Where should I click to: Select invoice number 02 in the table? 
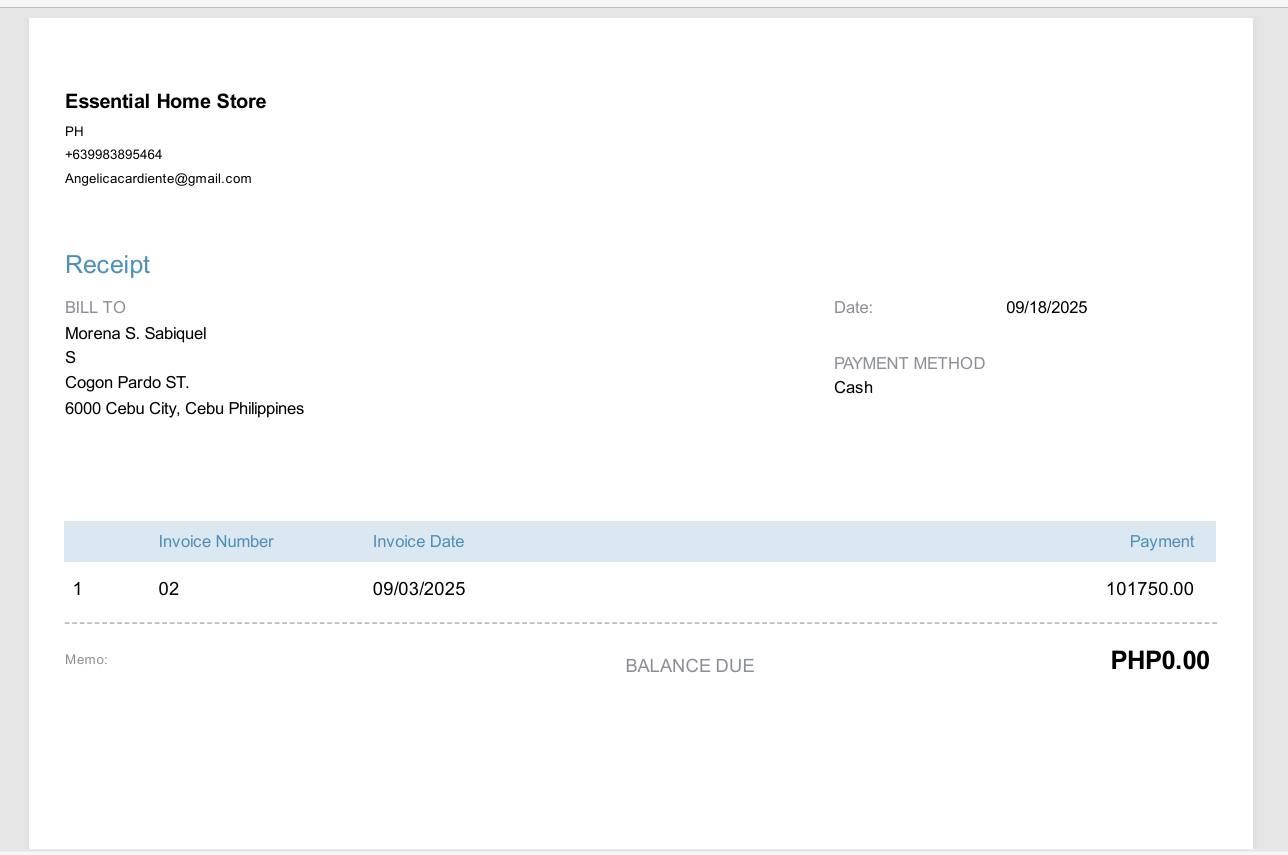168,589
